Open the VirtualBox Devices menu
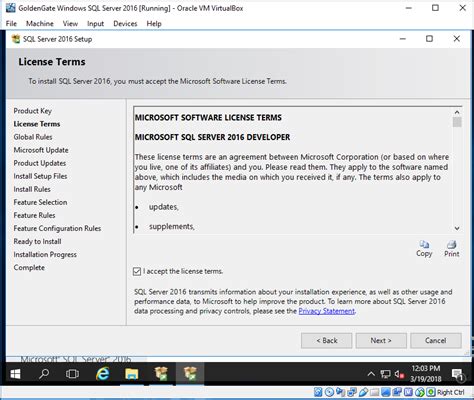This screenshot has width=474, height=400. pos(125,24)
